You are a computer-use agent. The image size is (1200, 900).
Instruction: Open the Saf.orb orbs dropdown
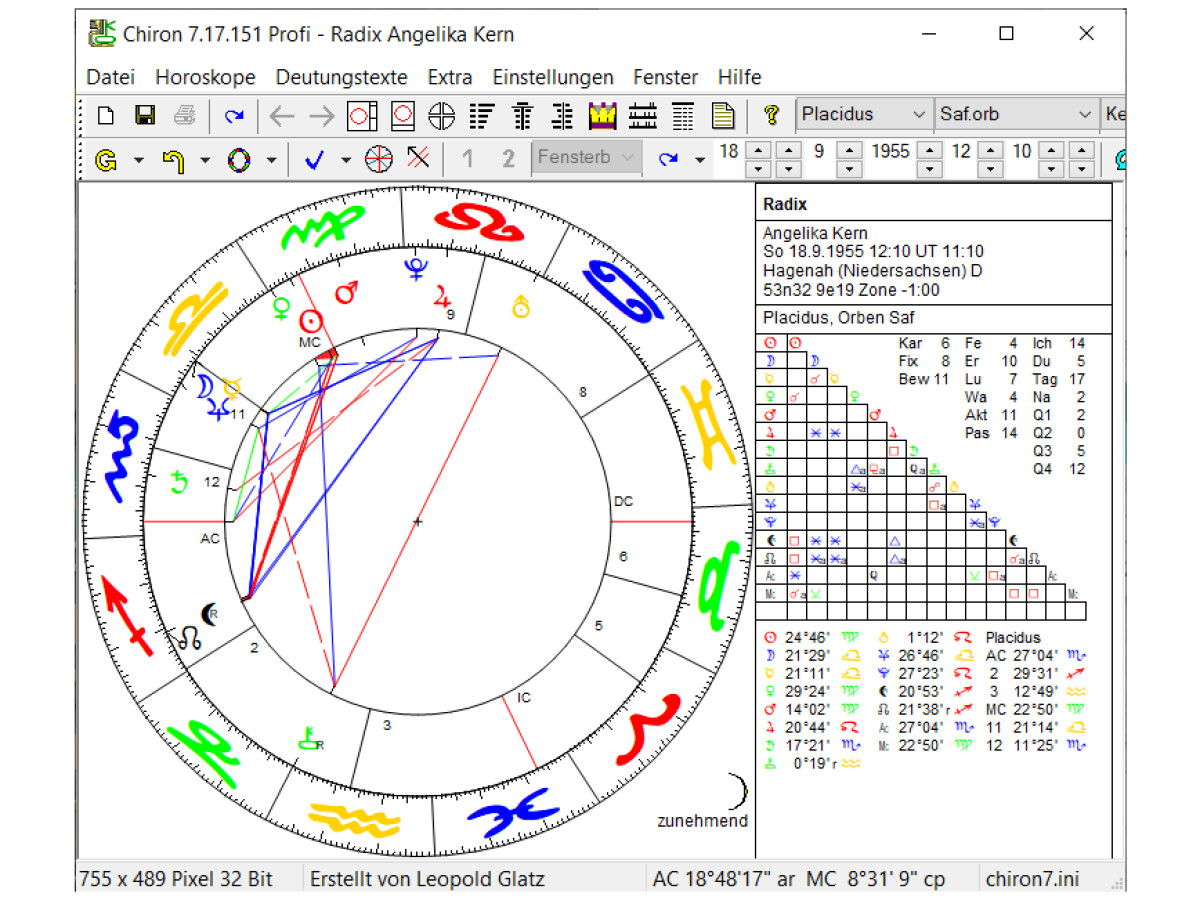click(1087, 114)
